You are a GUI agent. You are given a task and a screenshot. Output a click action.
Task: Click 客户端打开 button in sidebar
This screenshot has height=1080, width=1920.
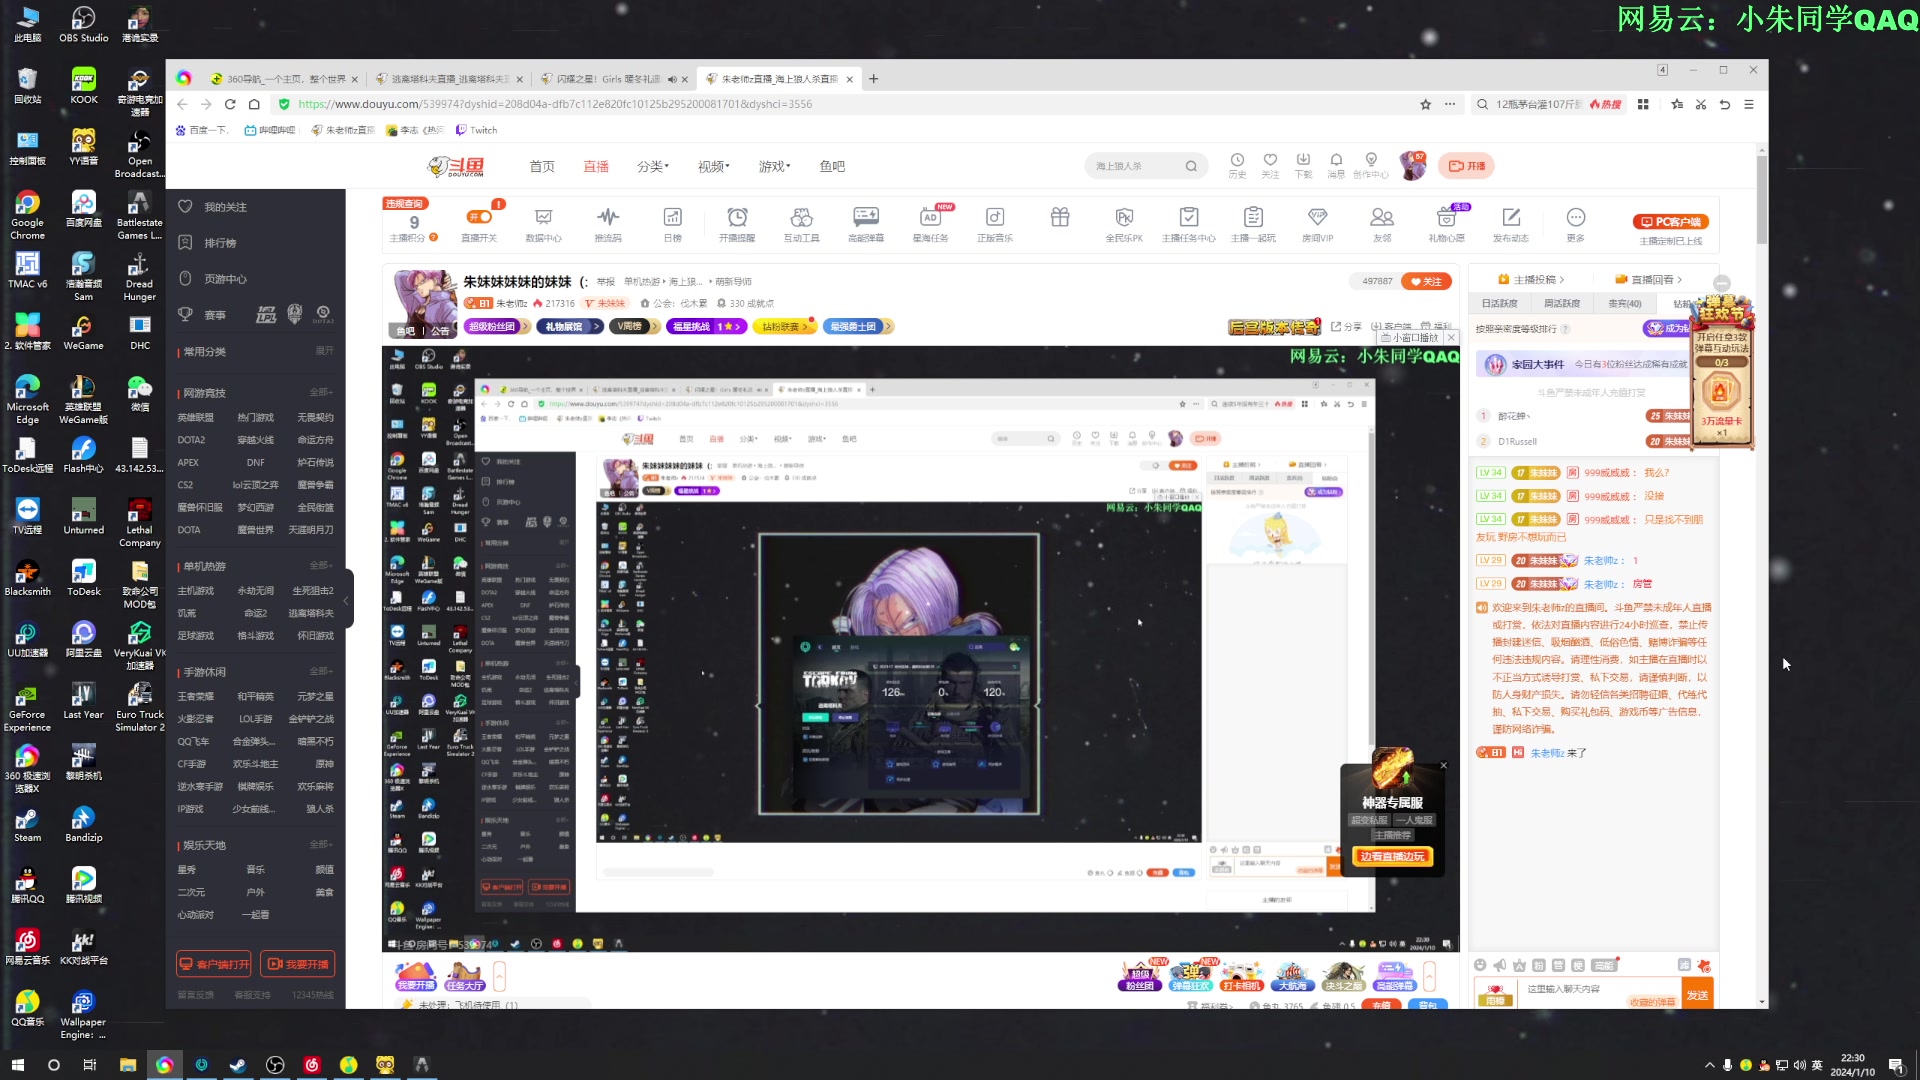[x=214, y=964]
